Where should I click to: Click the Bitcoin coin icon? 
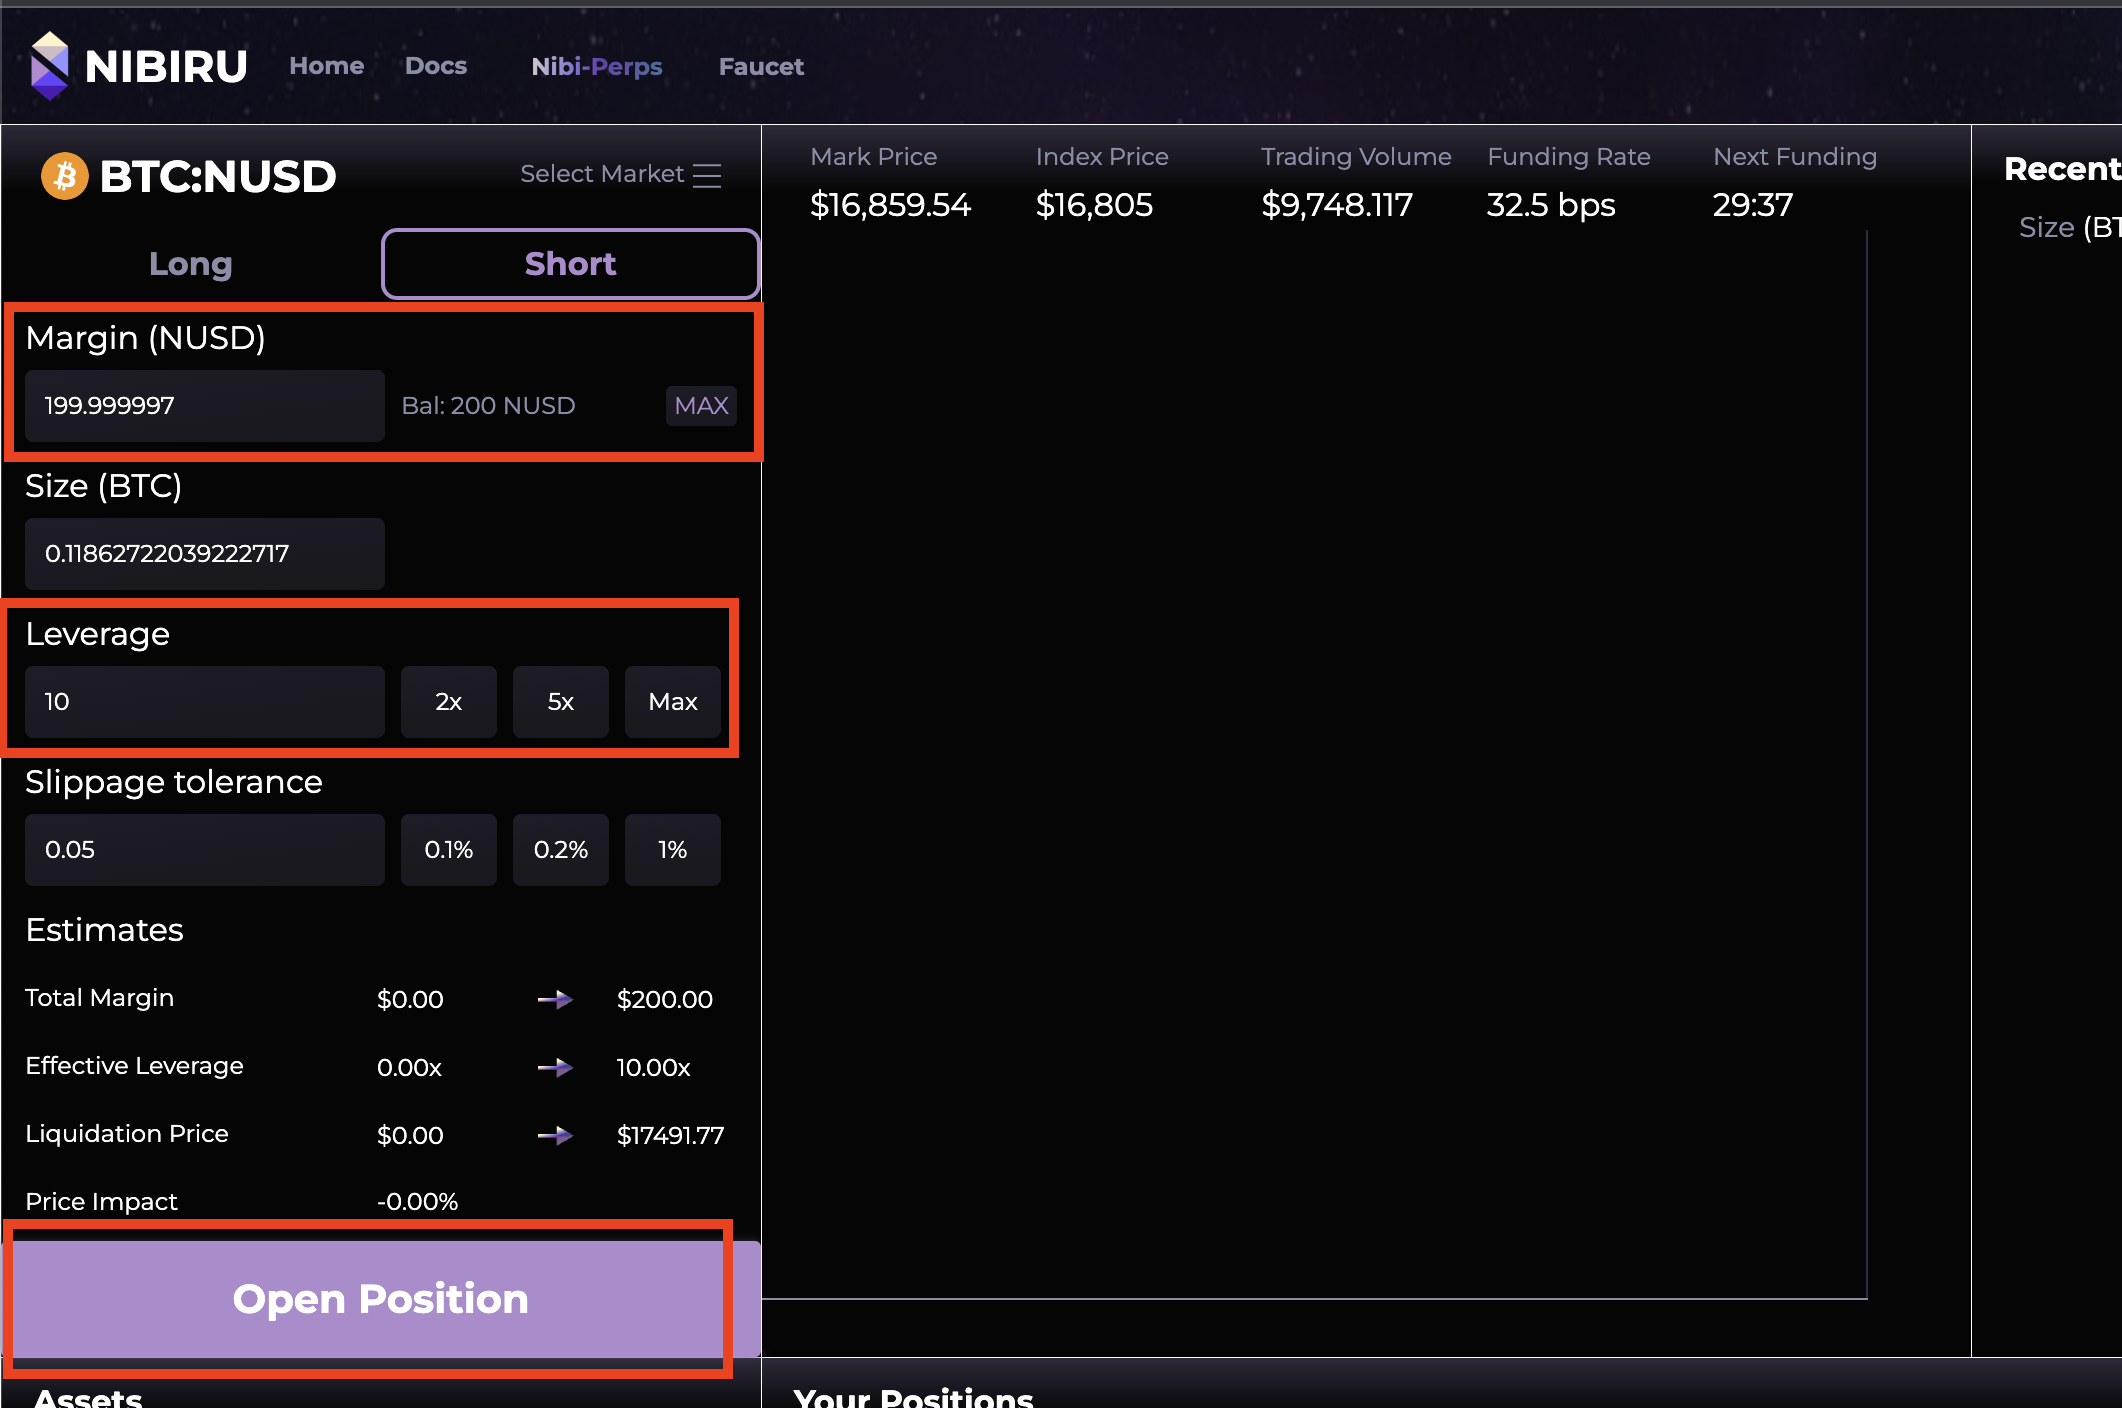tap(65, 176)
